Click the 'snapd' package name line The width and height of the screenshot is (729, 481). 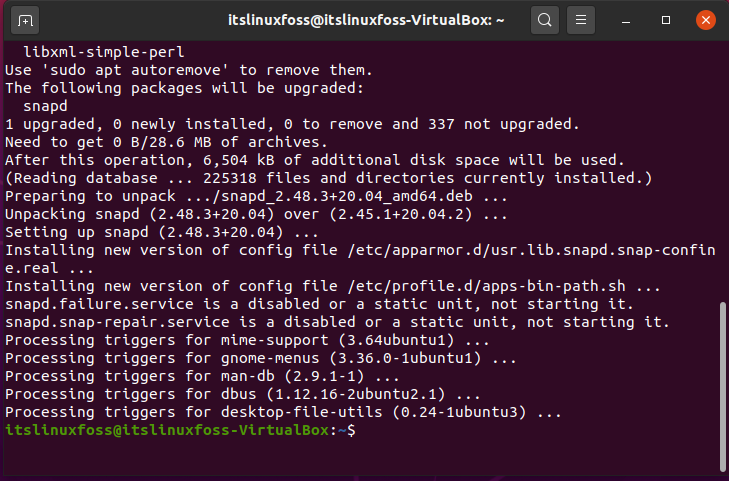[x=45, y=106]
